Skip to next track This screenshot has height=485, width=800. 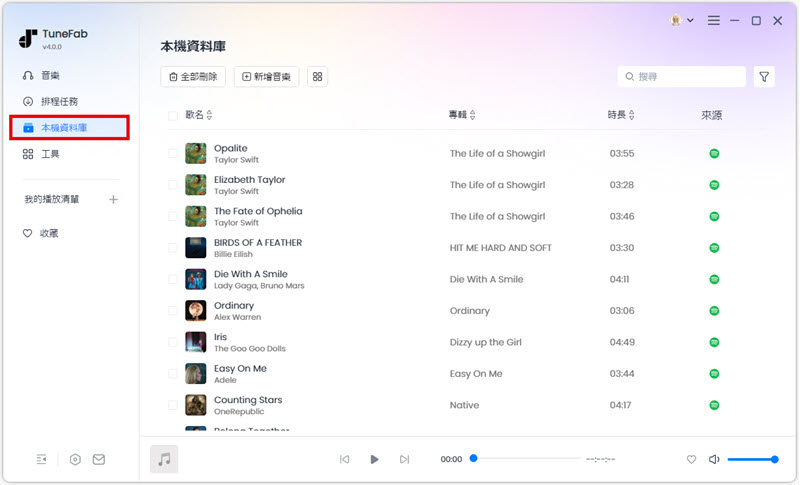404,460
